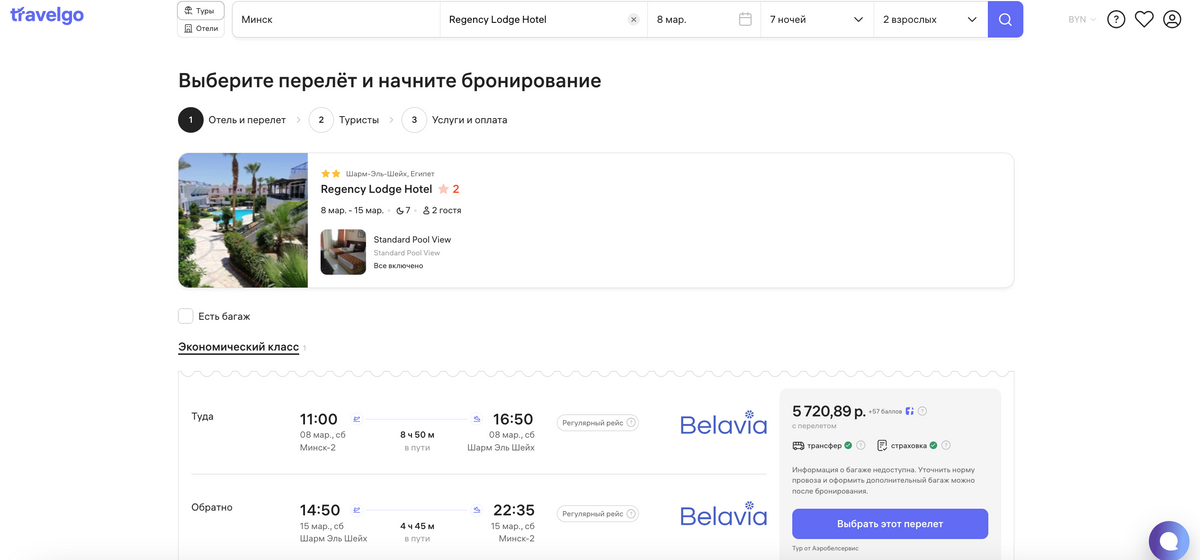Switch to the Туры toggle
Viewport: 1200px width, 560px height.
click(200, 10)
